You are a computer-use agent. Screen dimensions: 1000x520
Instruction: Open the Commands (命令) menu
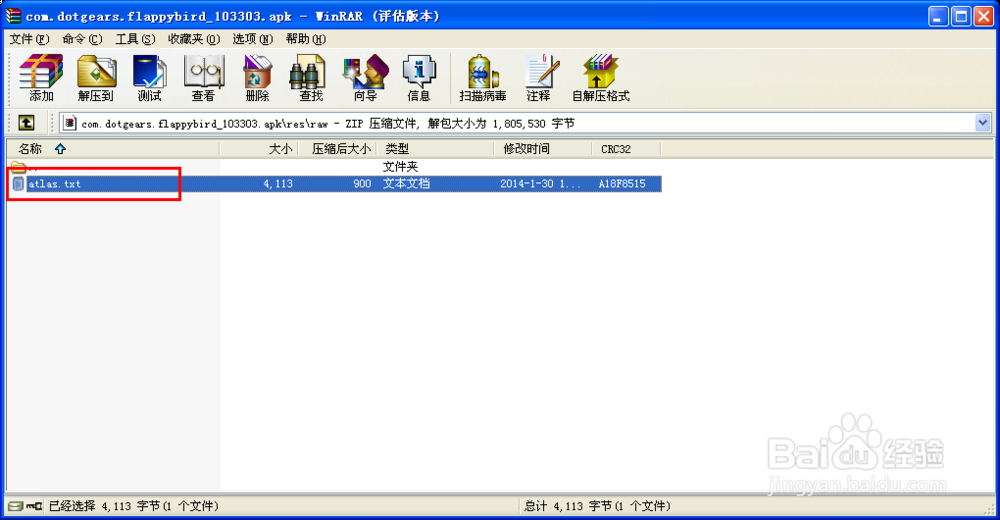tap(82, 39)
